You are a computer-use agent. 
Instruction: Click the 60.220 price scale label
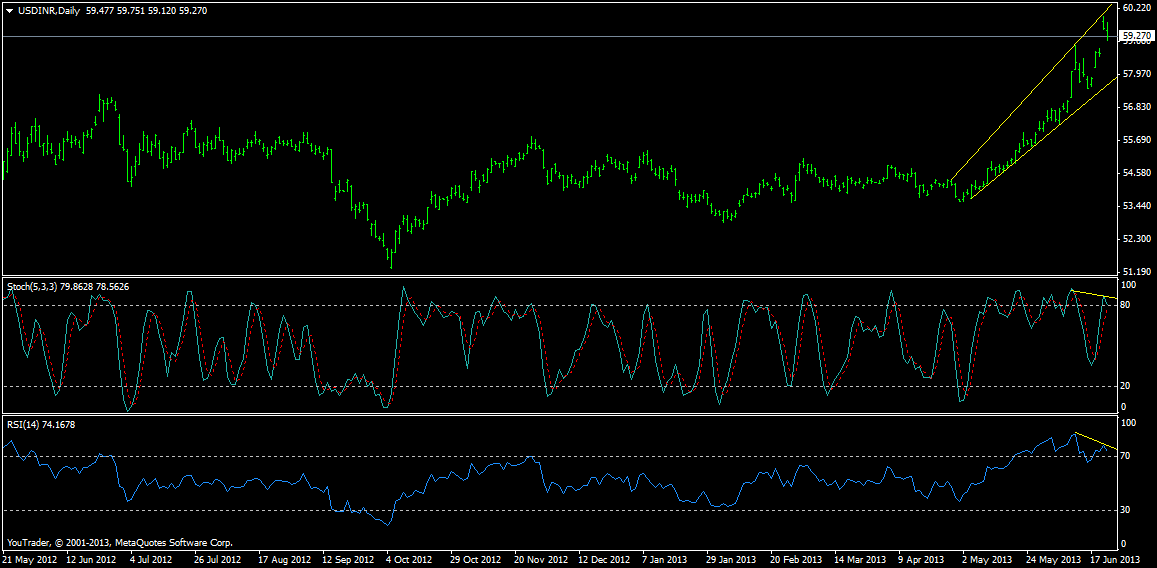[1135, 8]
